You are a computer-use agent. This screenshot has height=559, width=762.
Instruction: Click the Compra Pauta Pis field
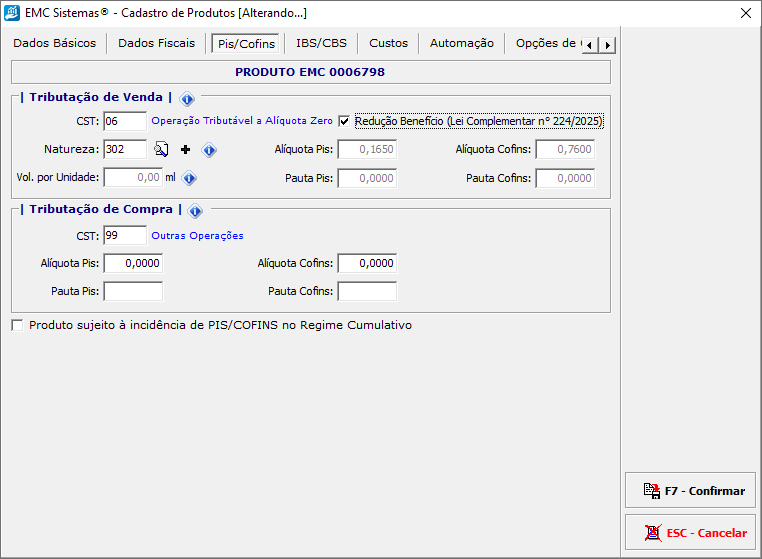[132, 291]
